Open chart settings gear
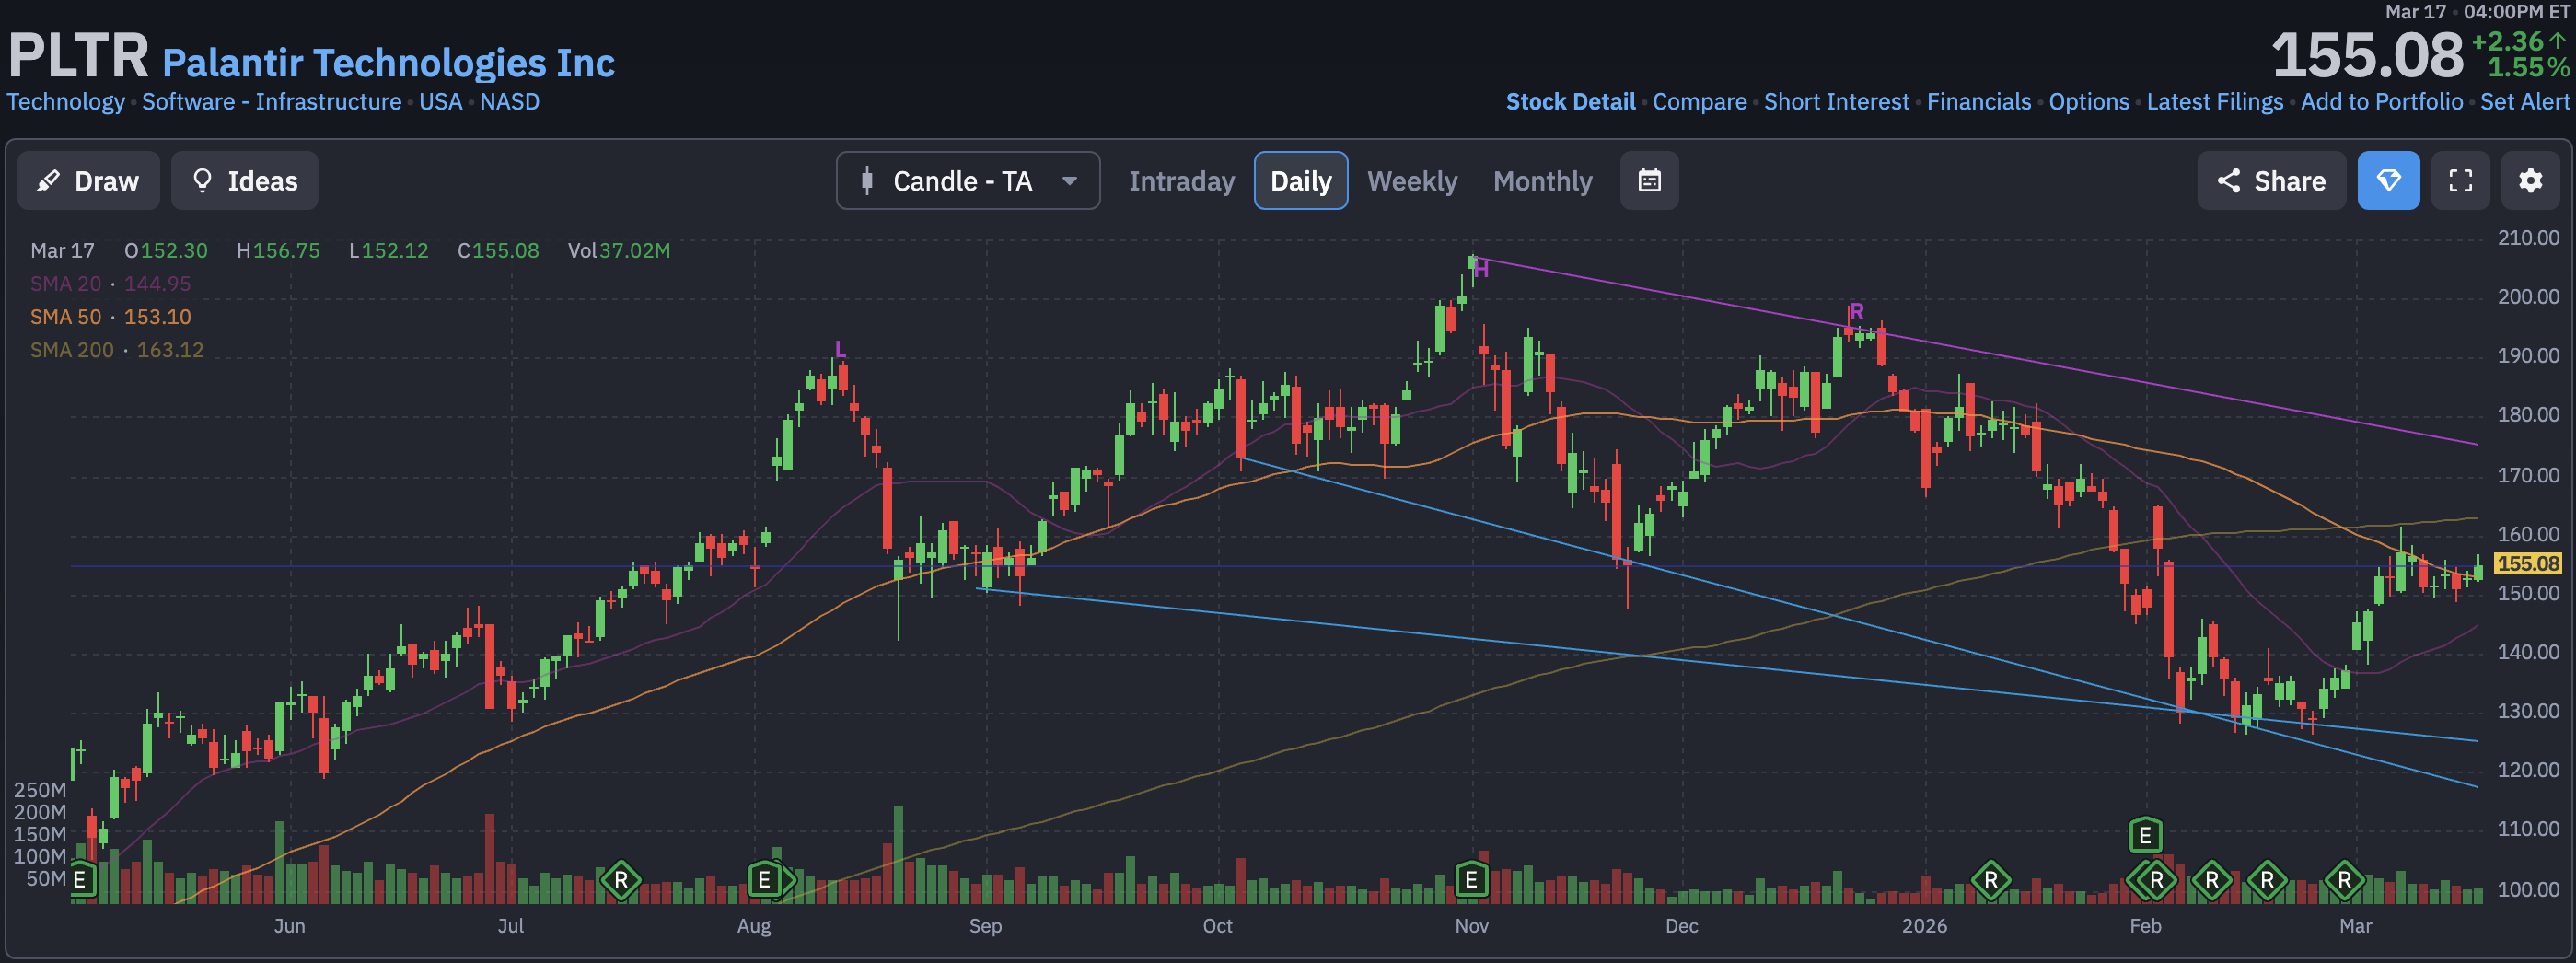The image size is (2576, 963). [2530, 181]
